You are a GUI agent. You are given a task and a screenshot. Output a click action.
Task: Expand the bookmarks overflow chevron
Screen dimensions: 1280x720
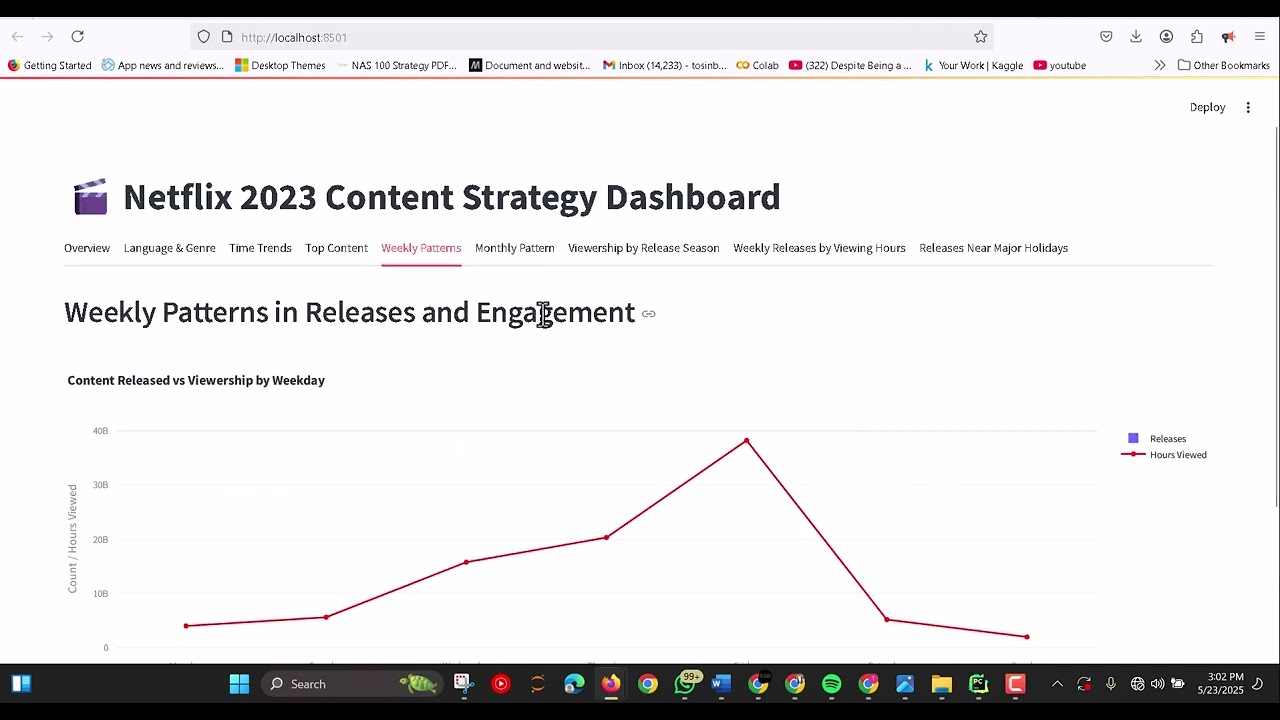1160,65
